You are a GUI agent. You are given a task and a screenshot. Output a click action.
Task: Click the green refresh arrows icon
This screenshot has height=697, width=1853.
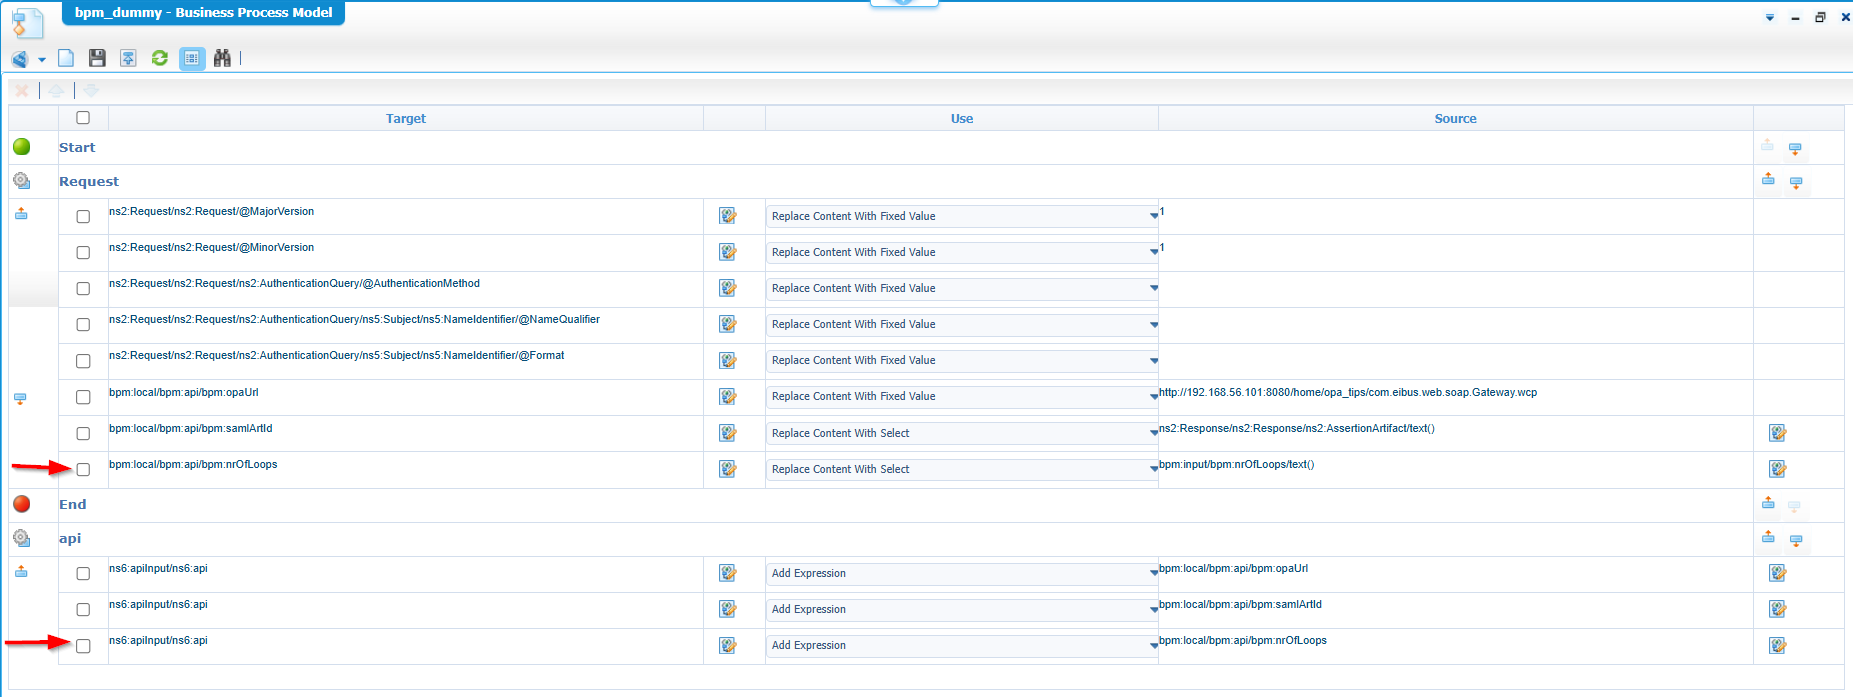click(159, 58)
